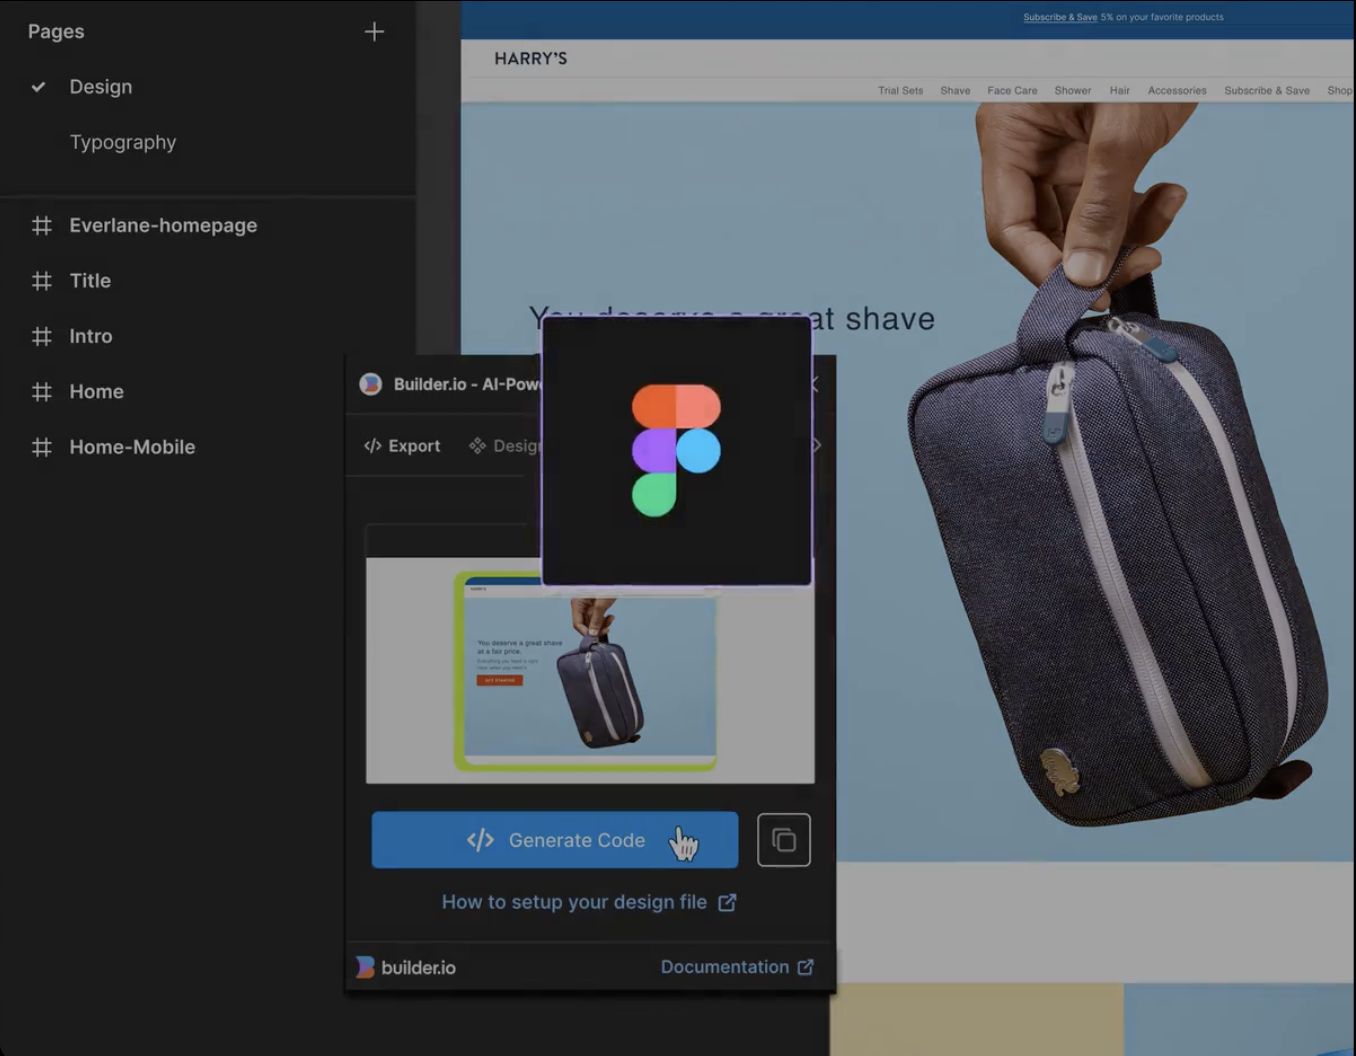Click the Builder.io plugin logo icon
This screenshot has width=1356, height=1056.
coord(371,384)
